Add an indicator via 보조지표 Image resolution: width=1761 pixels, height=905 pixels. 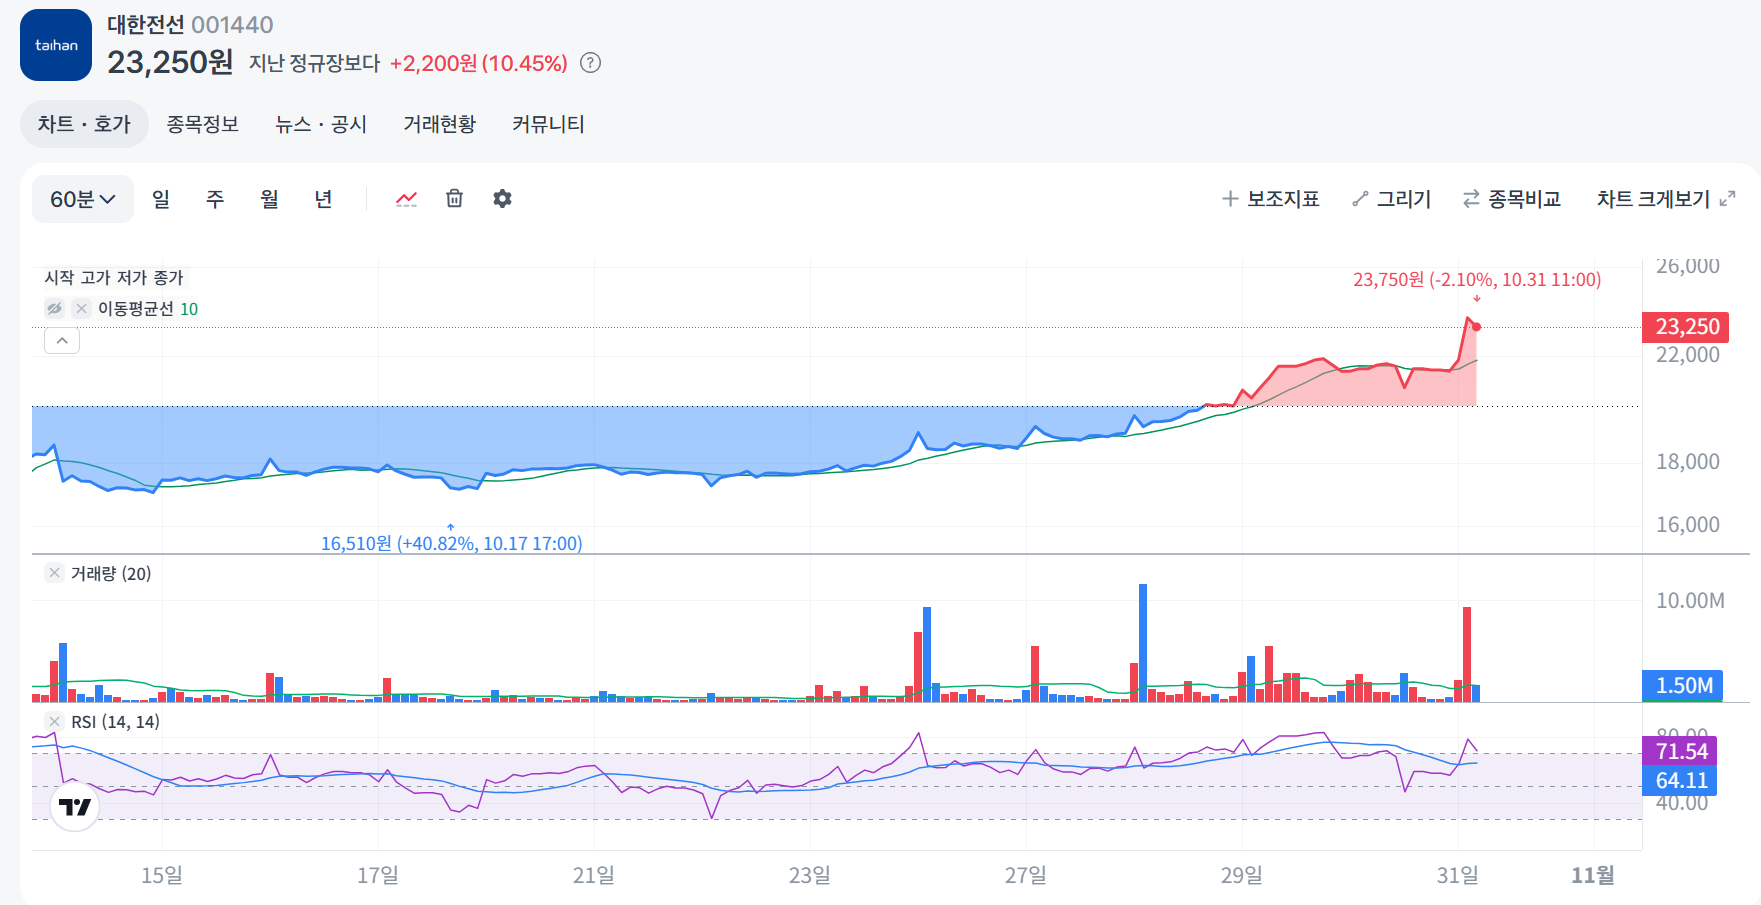pos(1270,199)
